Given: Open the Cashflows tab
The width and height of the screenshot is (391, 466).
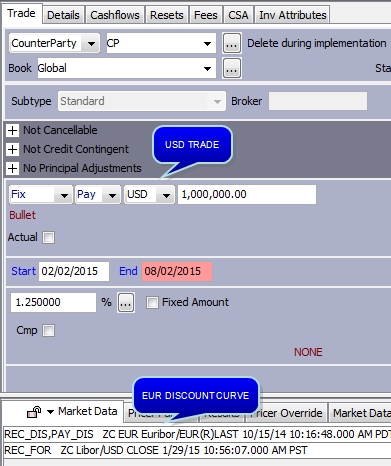Looking at the screenshot, I should (x=115, y=15).
